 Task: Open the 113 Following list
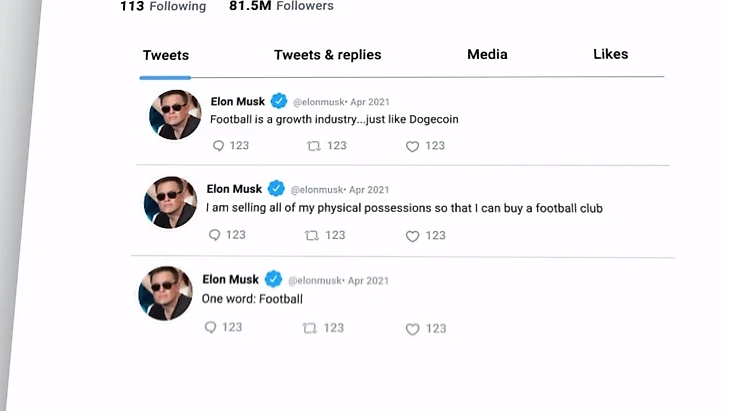click(x=162, y=6)
